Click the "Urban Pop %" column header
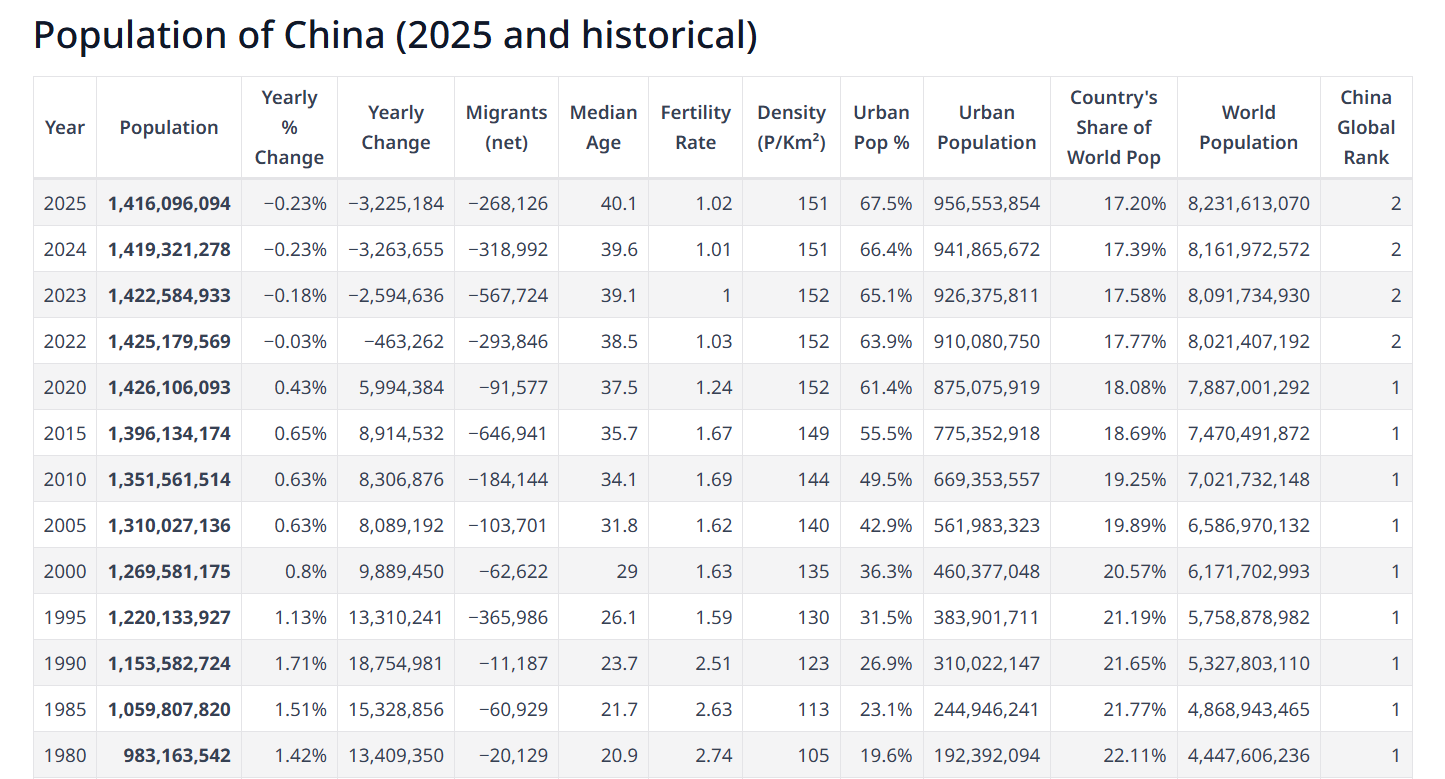 pyautogui.click(x=881, y=128)
